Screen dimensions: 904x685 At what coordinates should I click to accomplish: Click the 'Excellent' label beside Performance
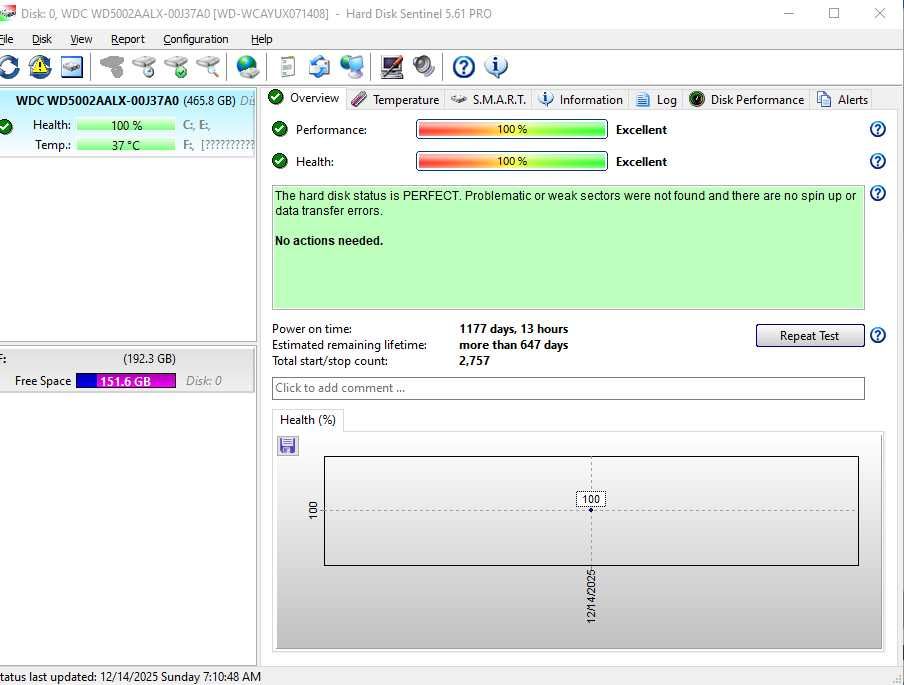pos(641,130)
